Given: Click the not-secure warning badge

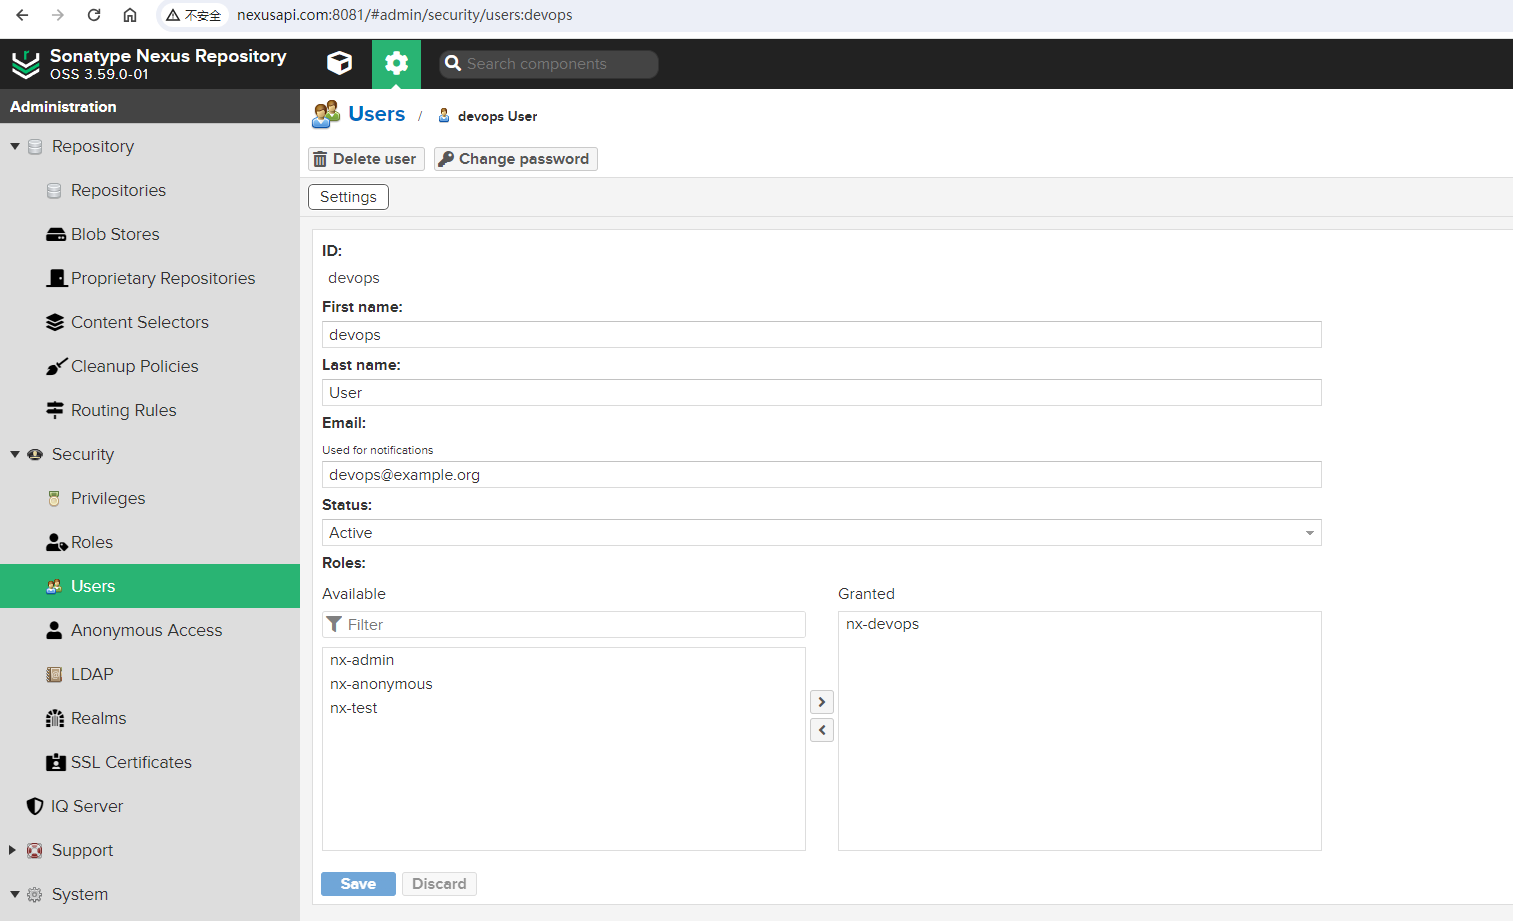Looking at the screenshot, I should (194, 15).
